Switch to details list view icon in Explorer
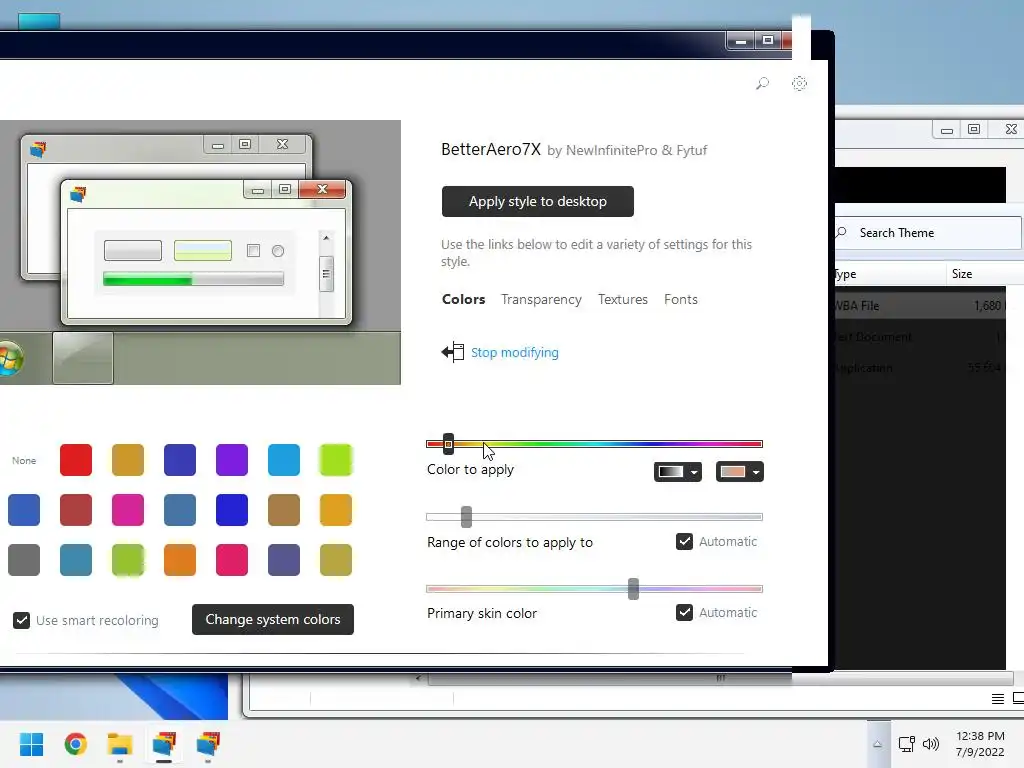The width and height of the screenshot is (1024, 768). click(x=998, y=699)
